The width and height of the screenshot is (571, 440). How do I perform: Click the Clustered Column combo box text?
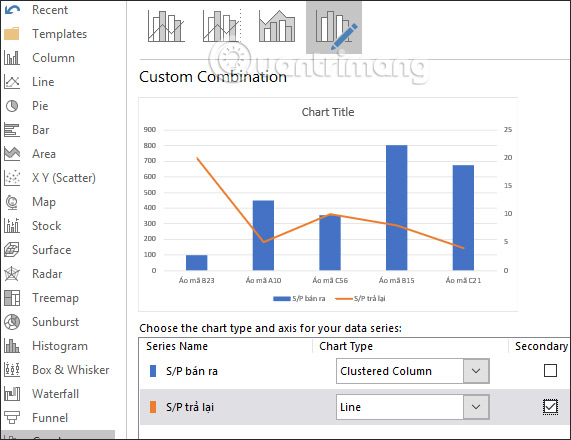[x=386, y=371]
